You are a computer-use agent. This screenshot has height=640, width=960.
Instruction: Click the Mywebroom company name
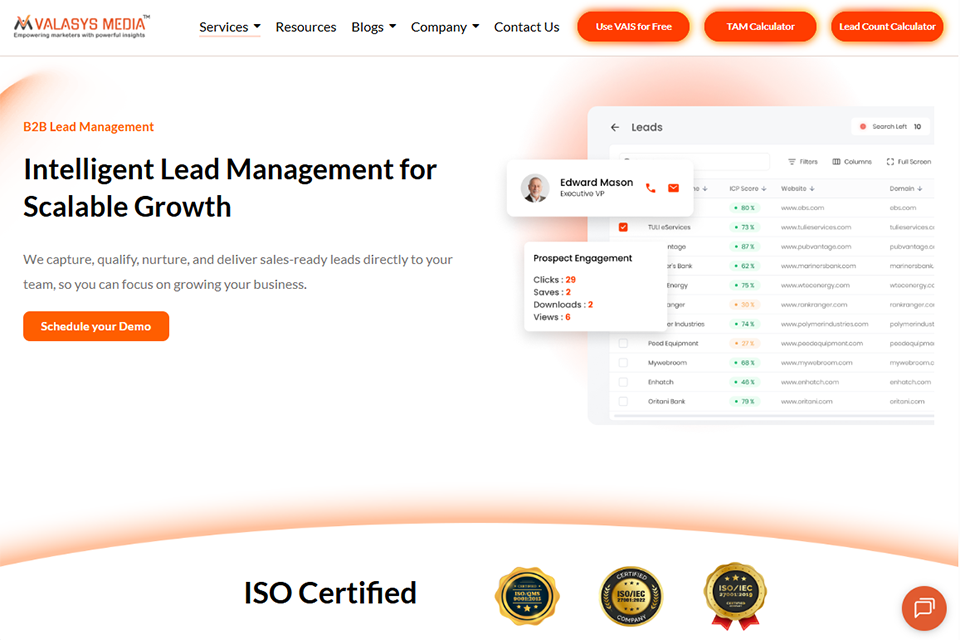pyautogui.click(x=667, y=363)
